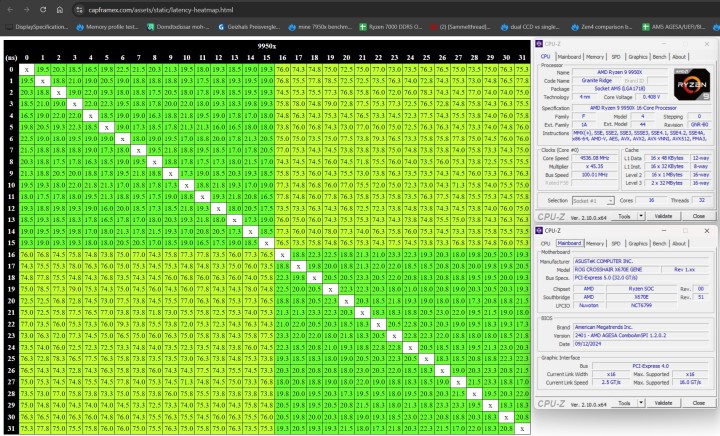Viewport: 720px width, 436px height.
Task: Go to the browser home page
Action: [x=61, y=8]
